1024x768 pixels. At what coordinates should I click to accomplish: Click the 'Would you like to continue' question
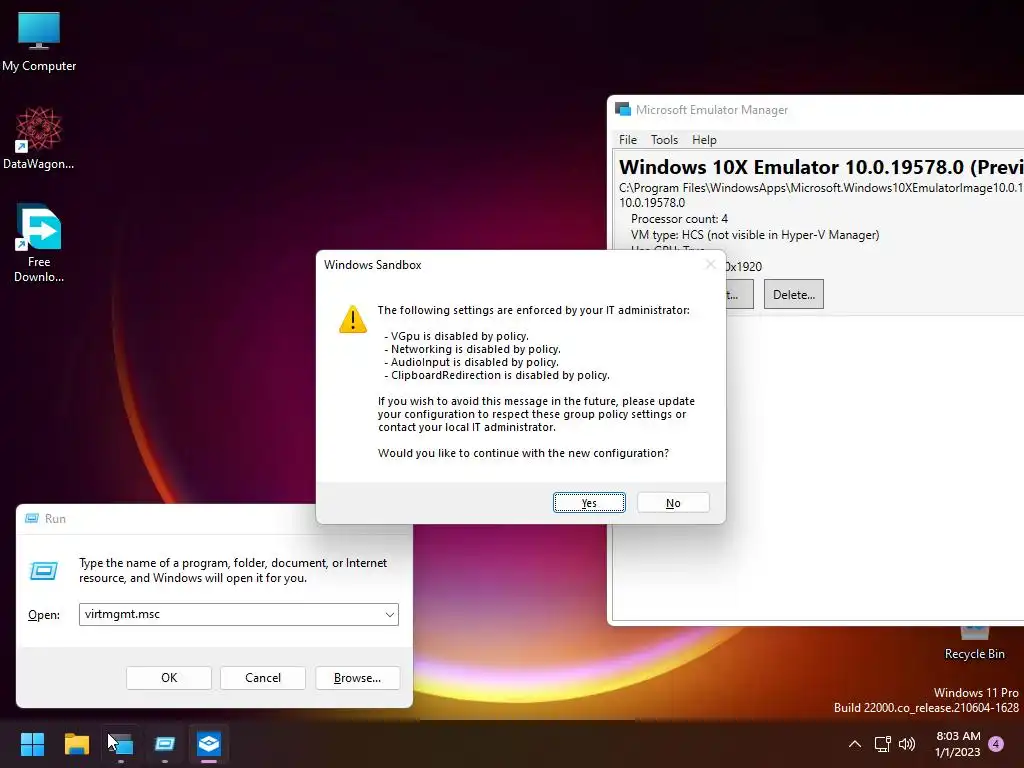click(x=523, y=453)
